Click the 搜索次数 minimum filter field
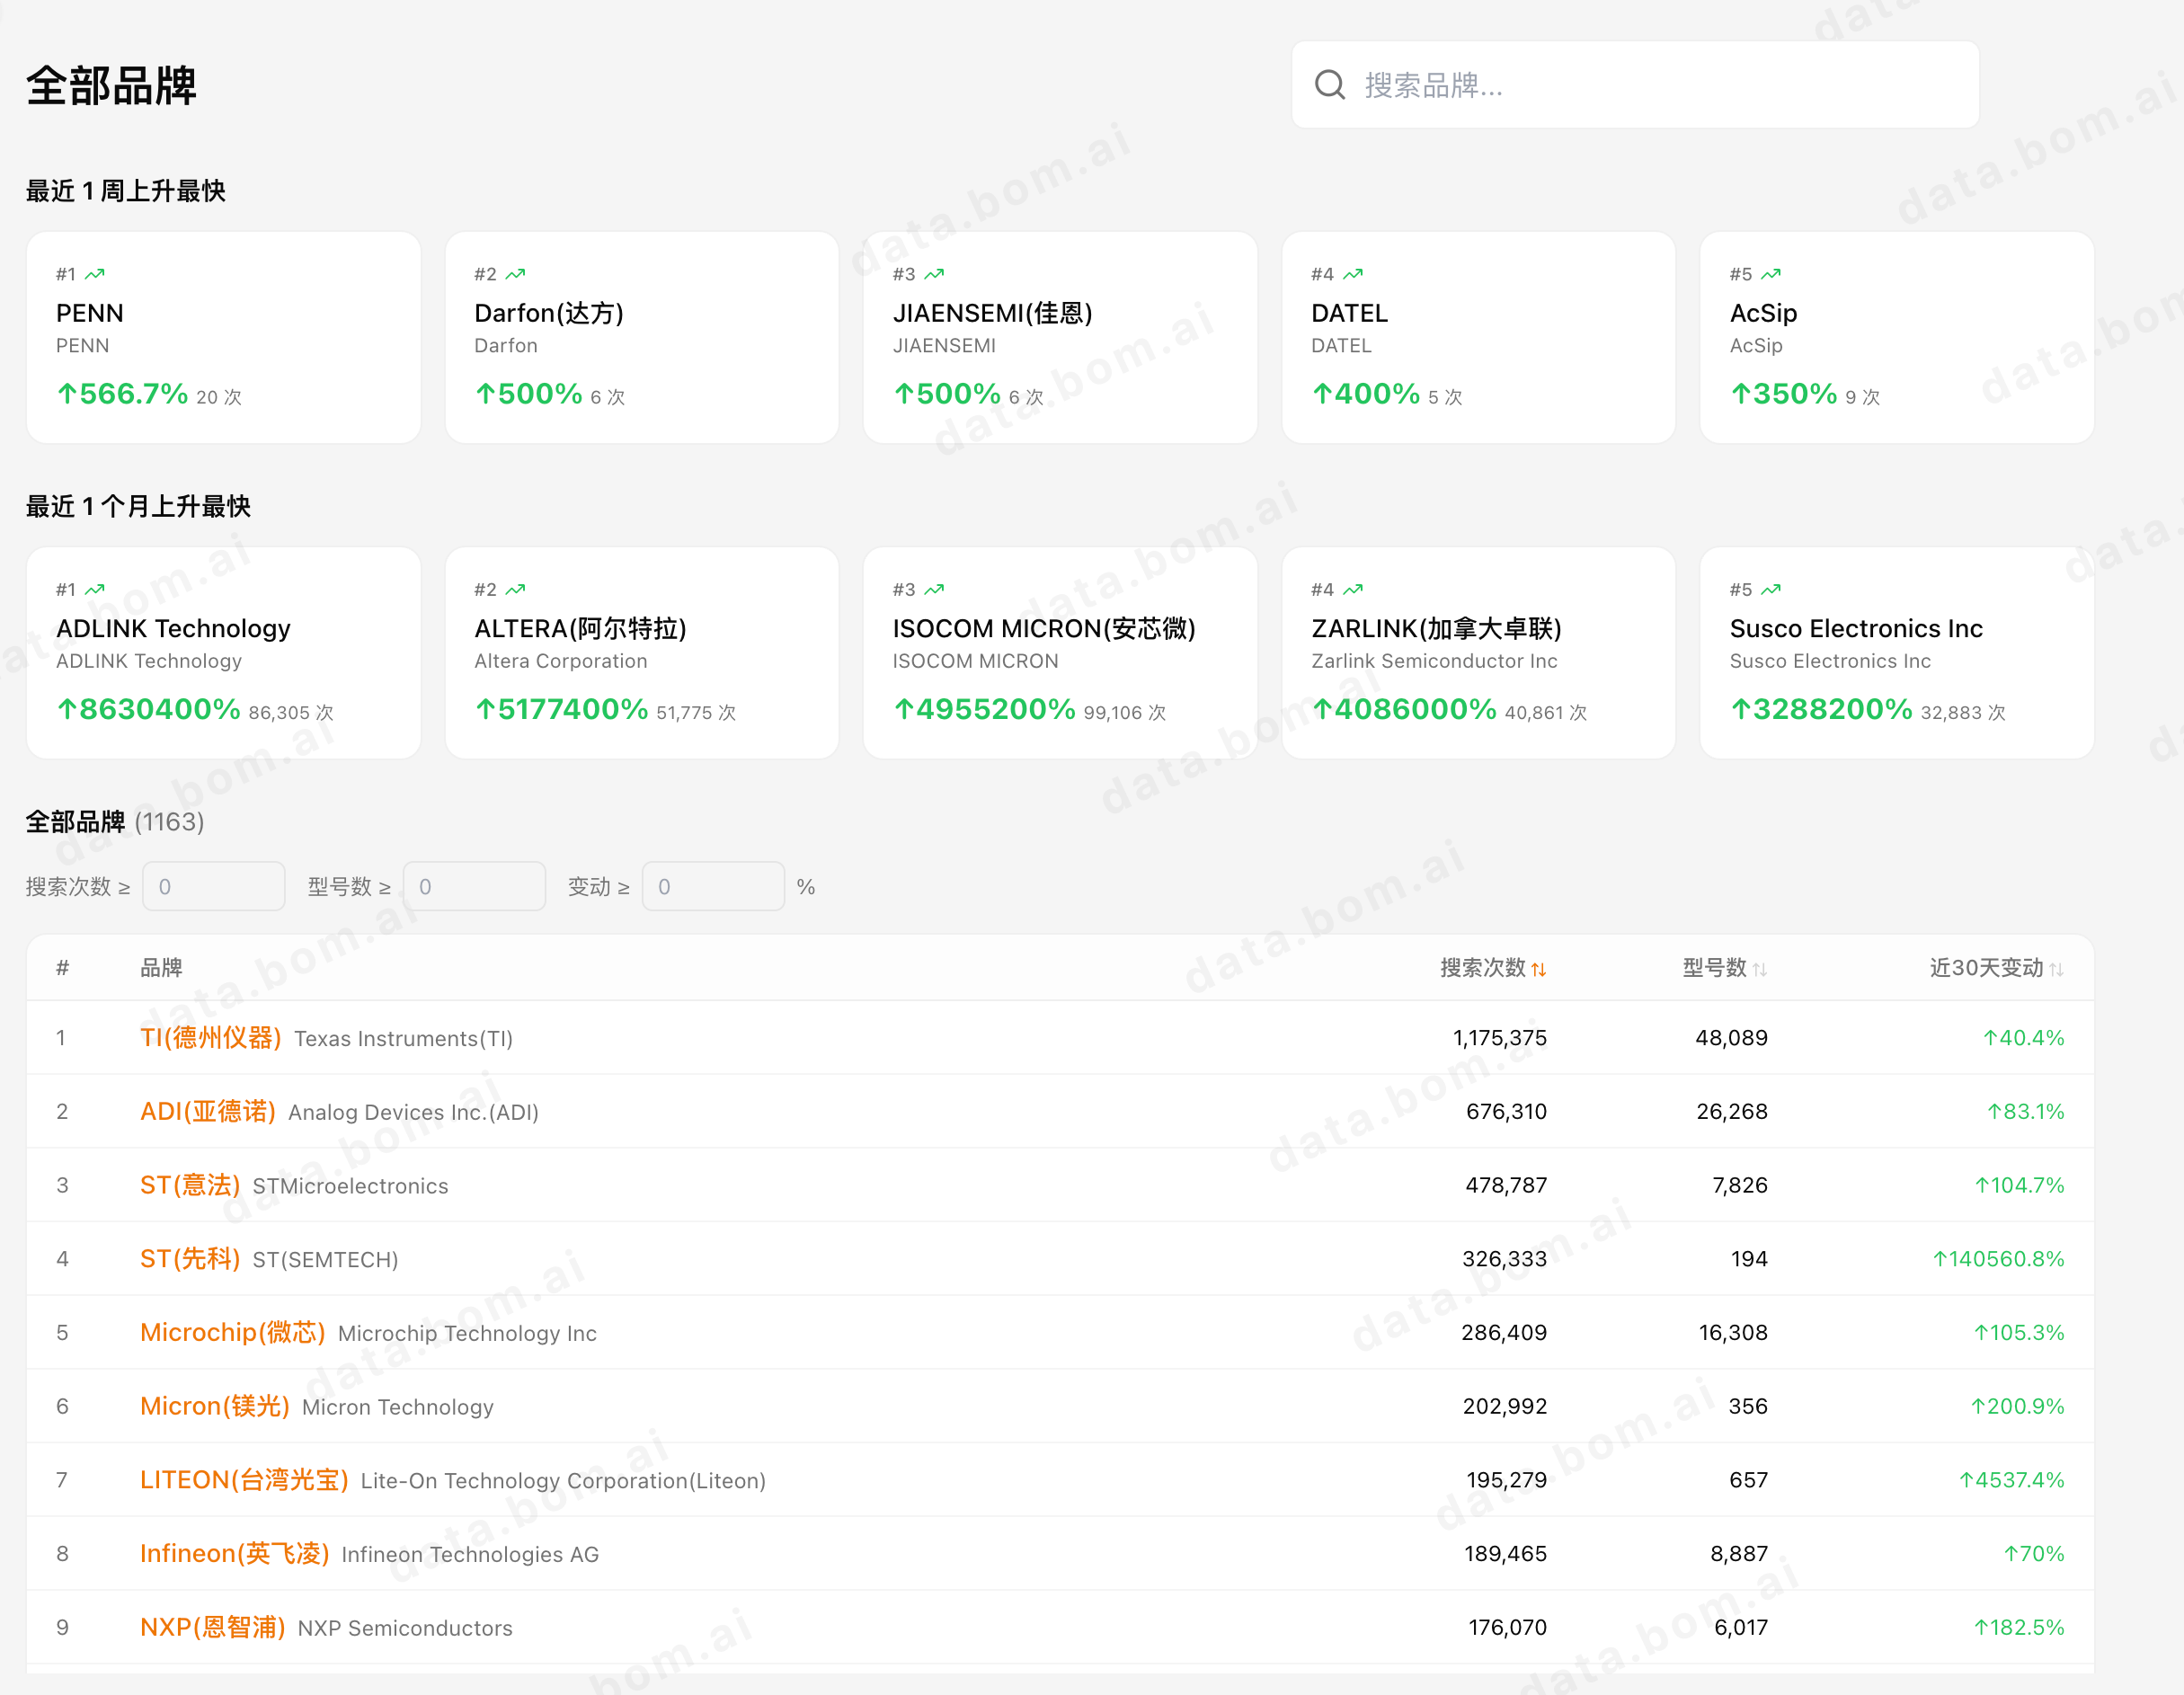 214,886
